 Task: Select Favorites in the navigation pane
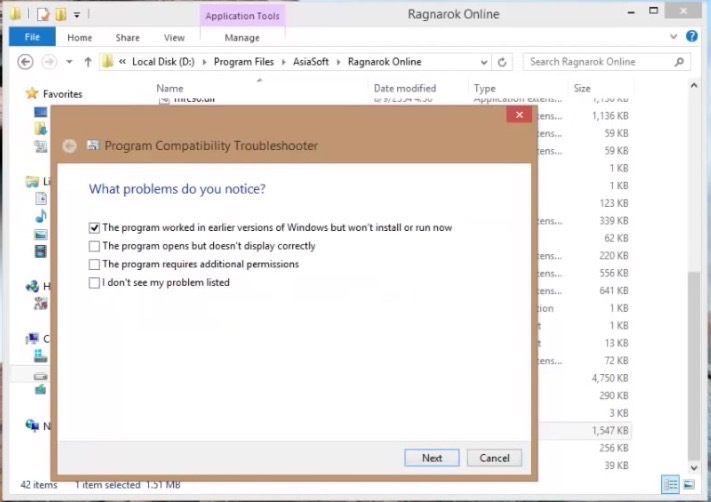[63, 94]
